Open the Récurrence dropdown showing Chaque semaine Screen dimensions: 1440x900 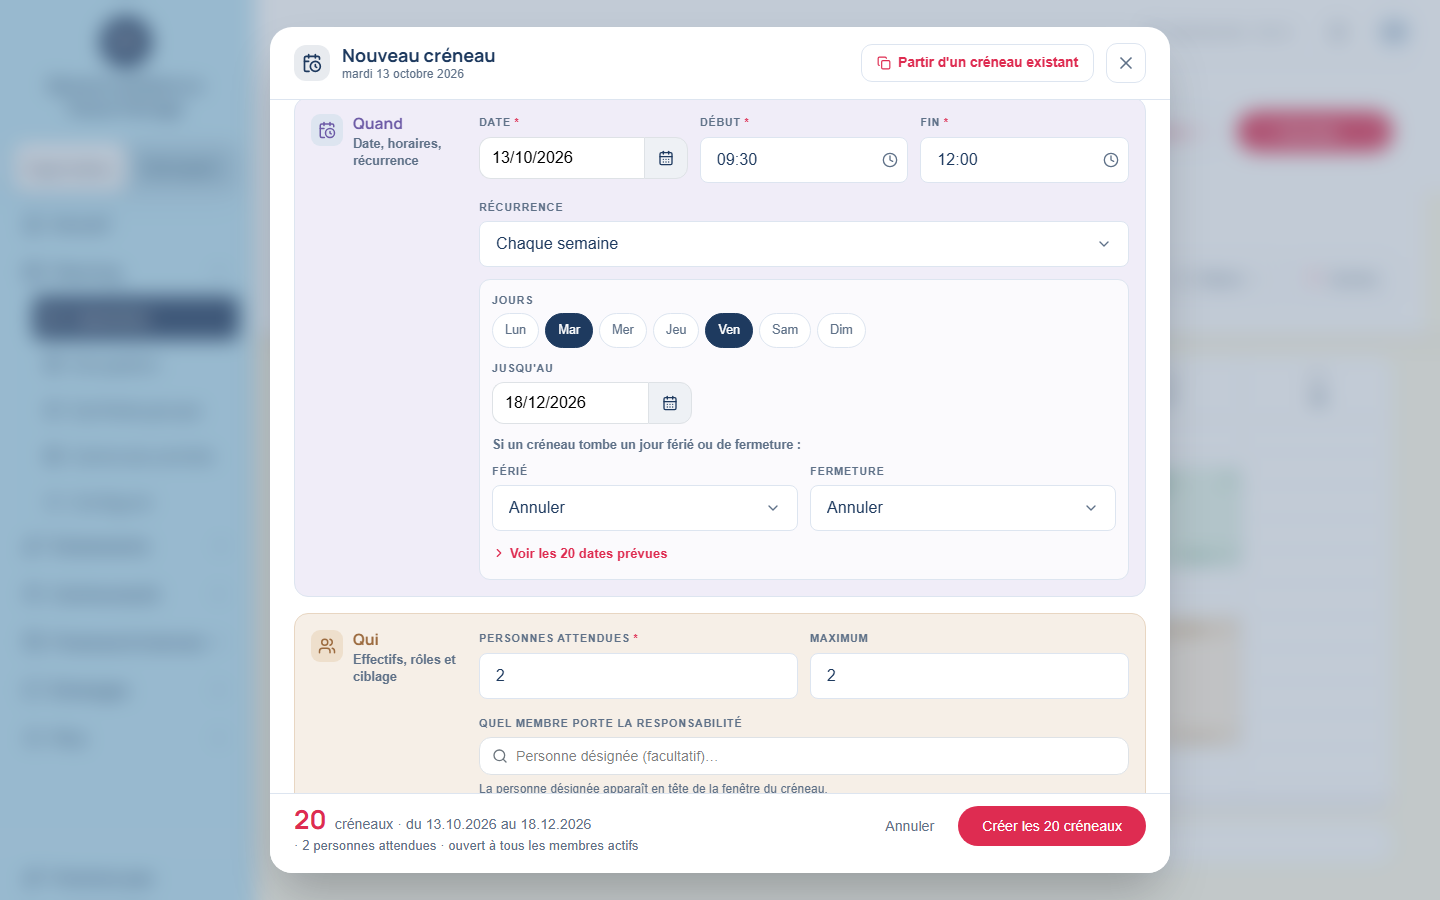[804, 244]
